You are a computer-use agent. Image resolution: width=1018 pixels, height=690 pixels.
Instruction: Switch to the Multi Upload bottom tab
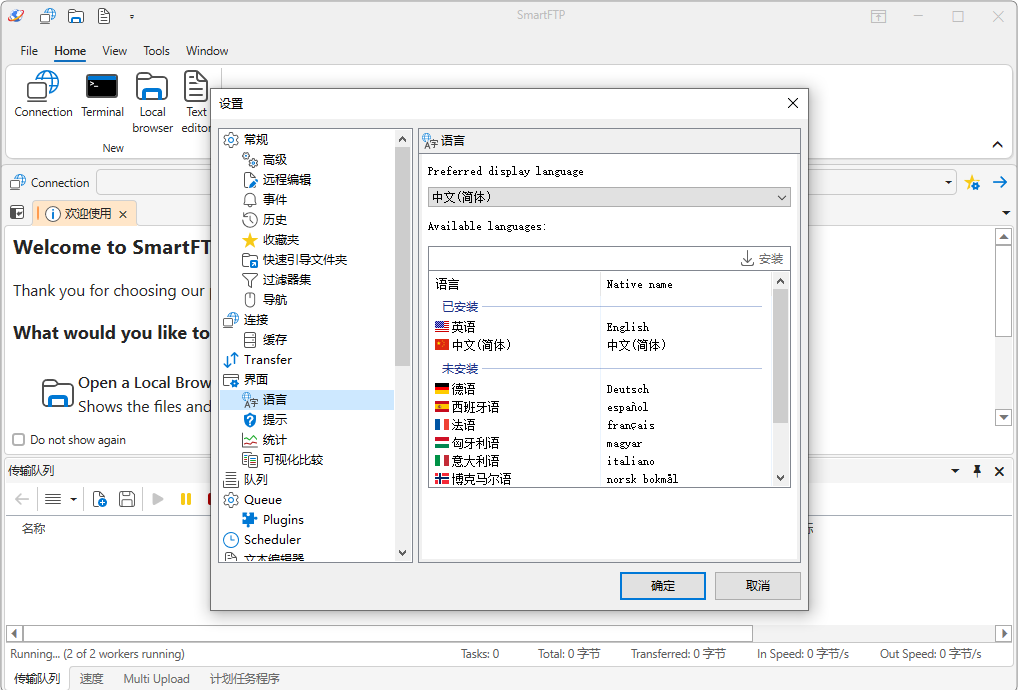(156, 678)
